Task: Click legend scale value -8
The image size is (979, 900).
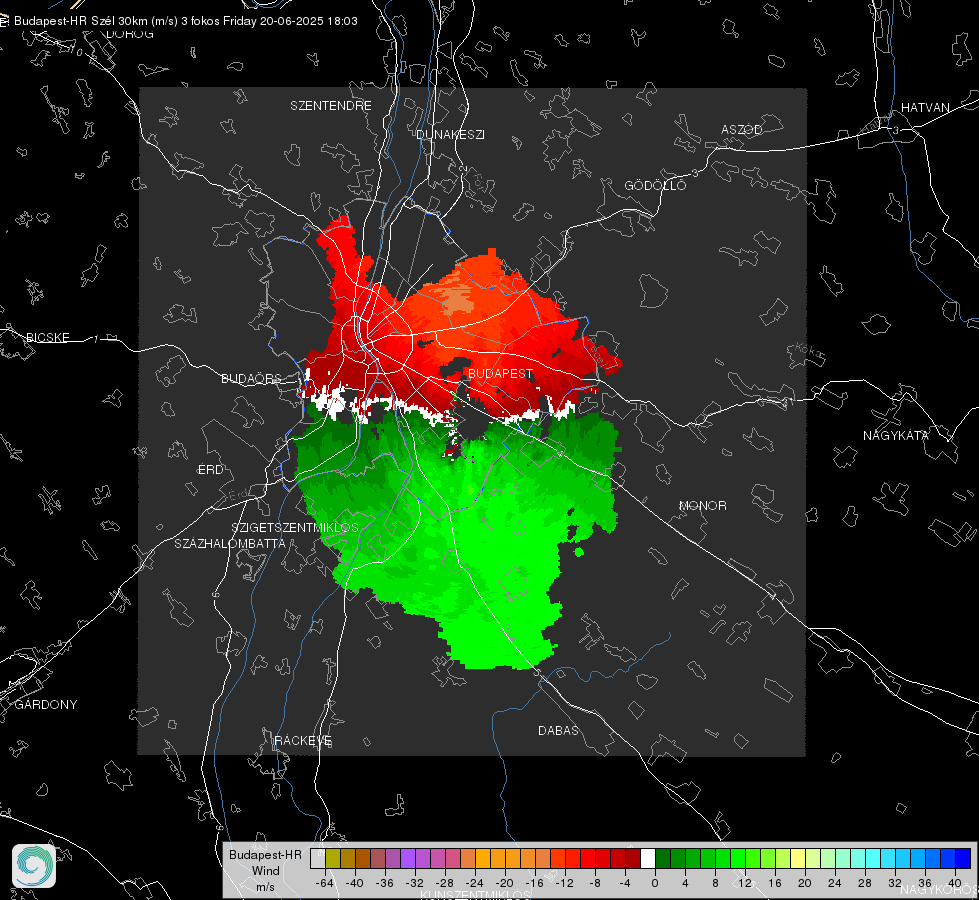Action: tap(595, 884)
